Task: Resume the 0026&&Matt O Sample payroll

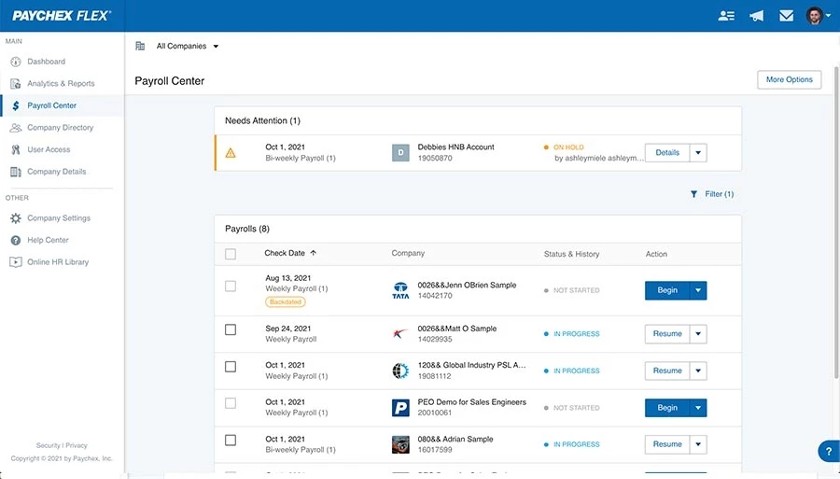Action: click(667, 334)
